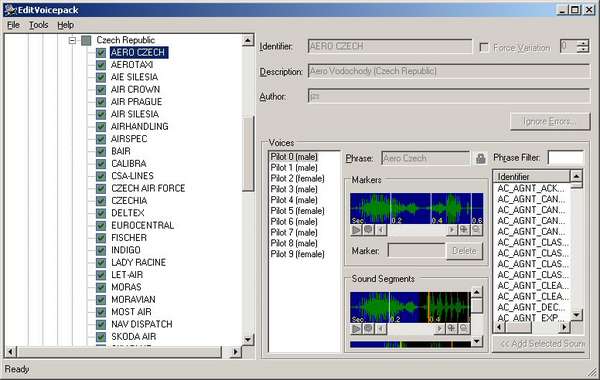Image resolution: width=600 pixels, height=380 pixels.
Task: Play the waveform in the Markers panel
Action: click(356, 230)
